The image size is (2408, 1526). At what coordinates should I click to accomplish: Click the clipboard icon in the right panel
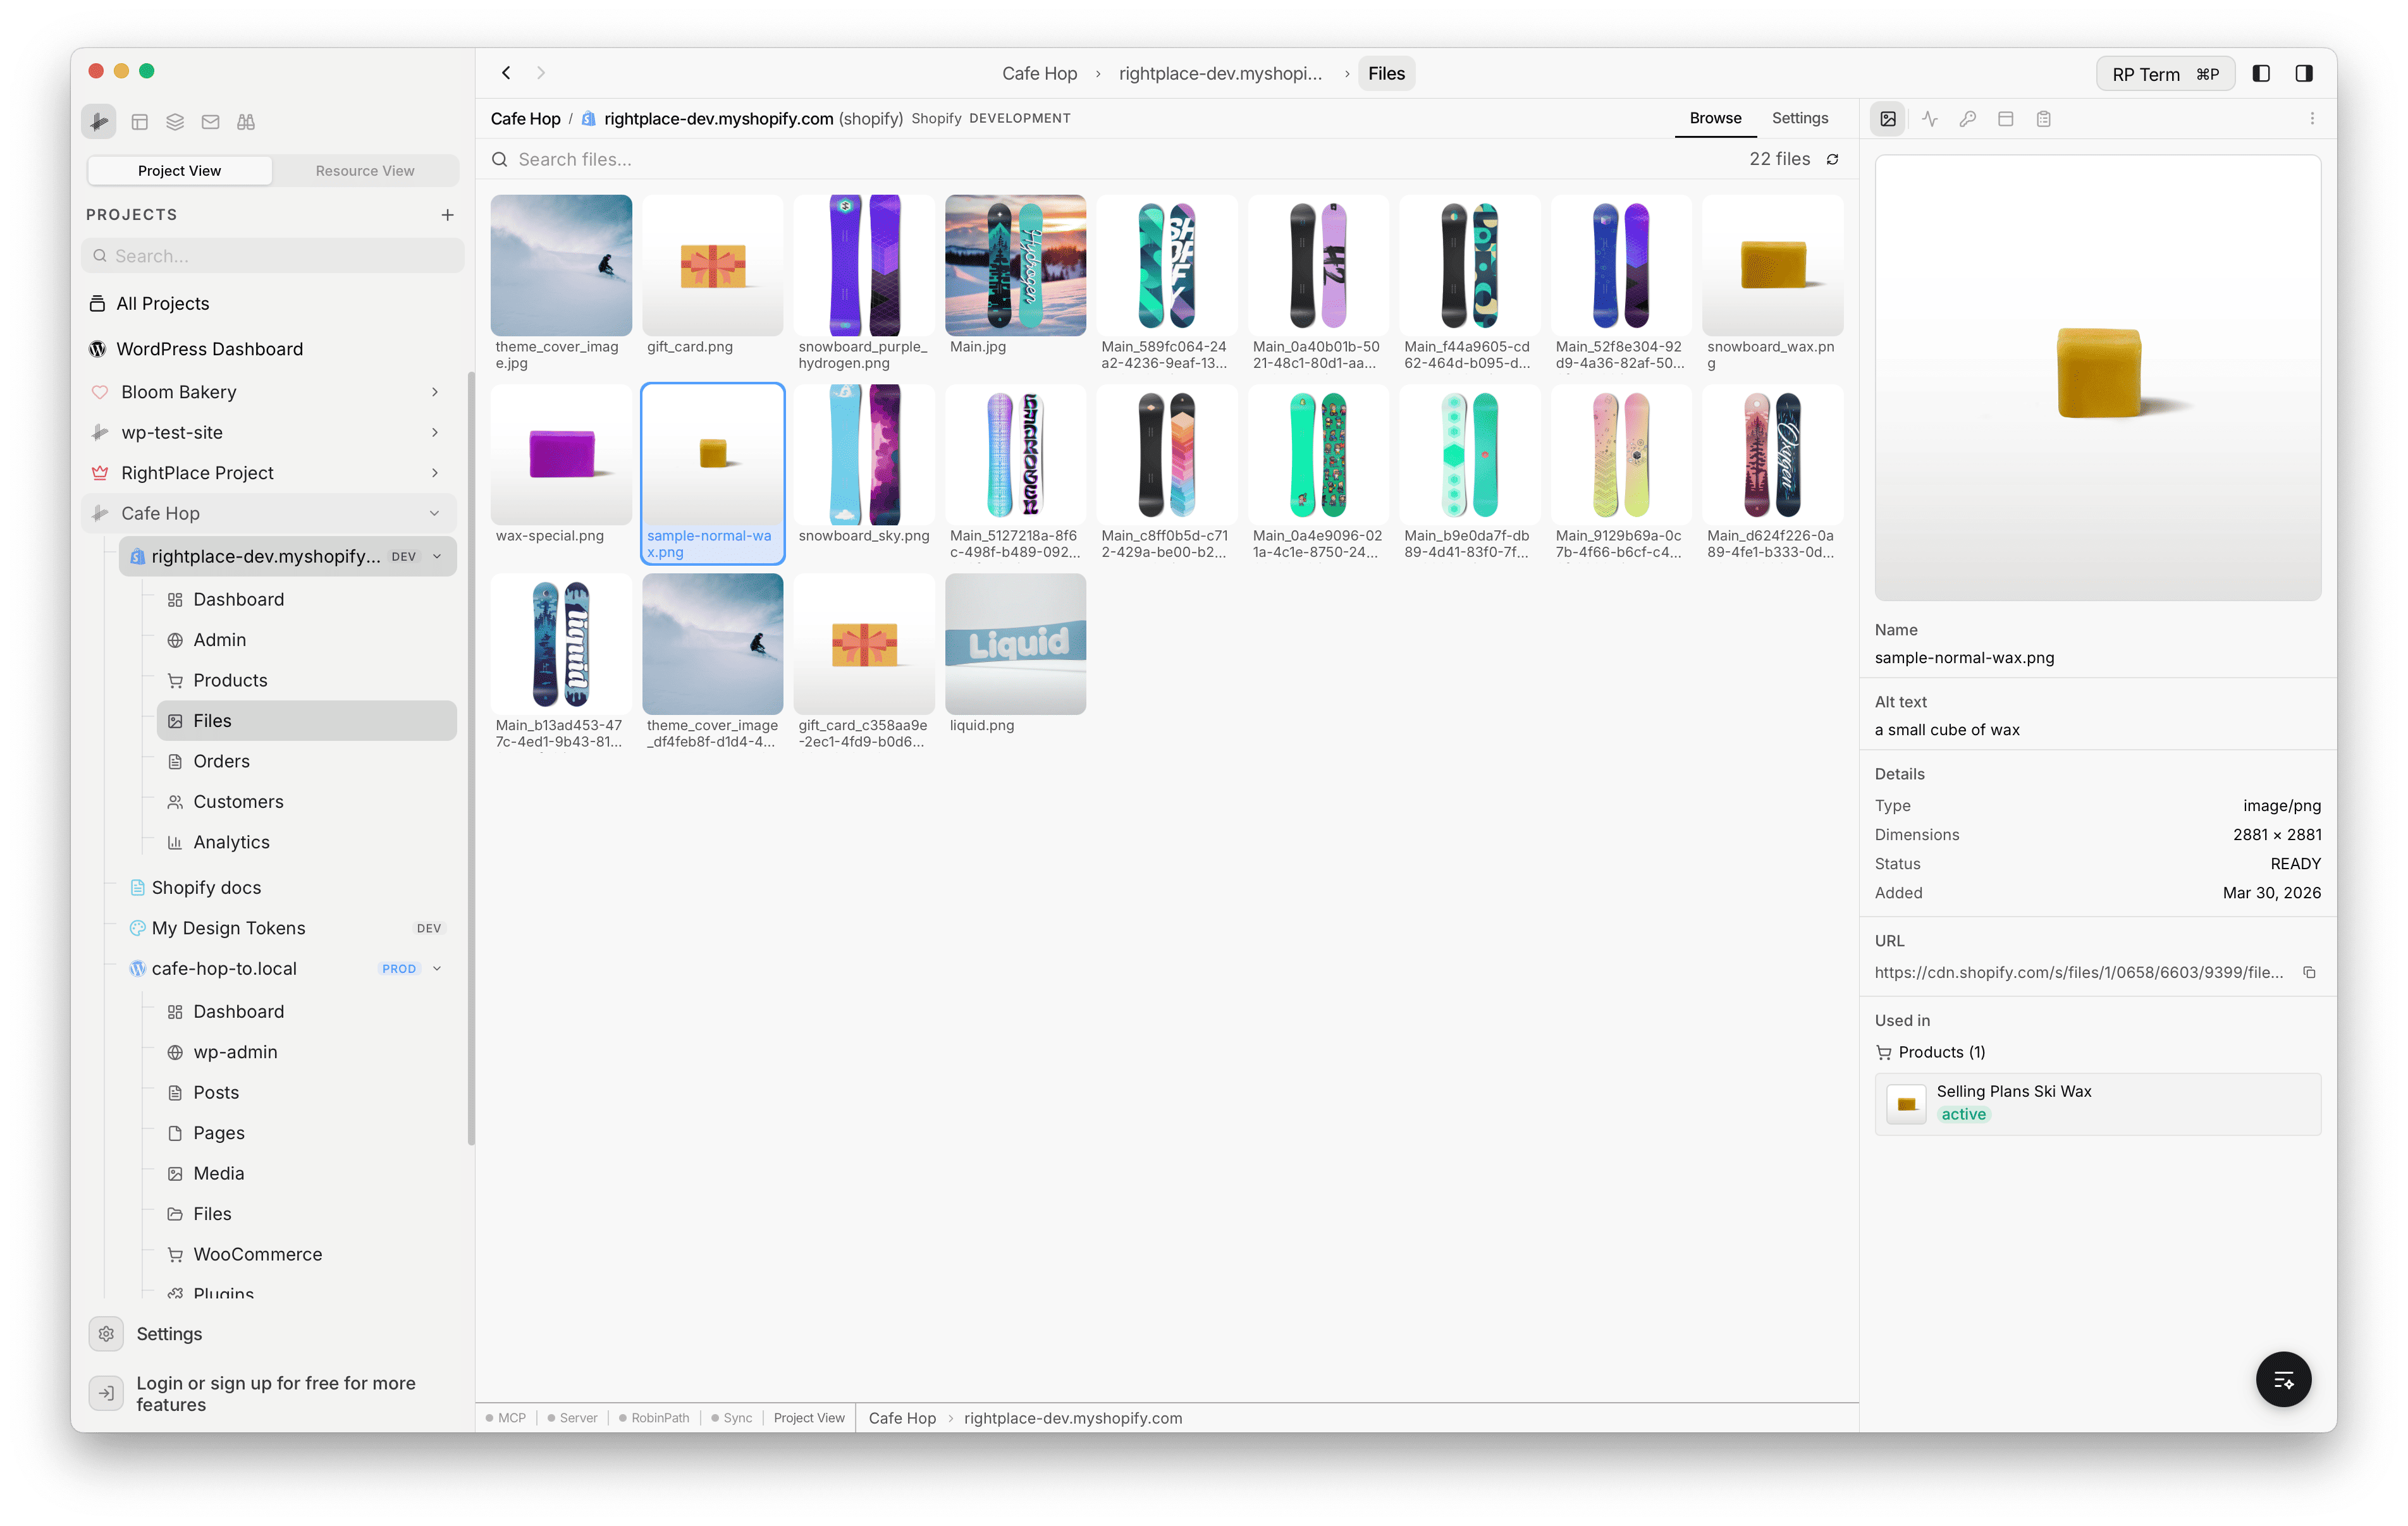2044,118
